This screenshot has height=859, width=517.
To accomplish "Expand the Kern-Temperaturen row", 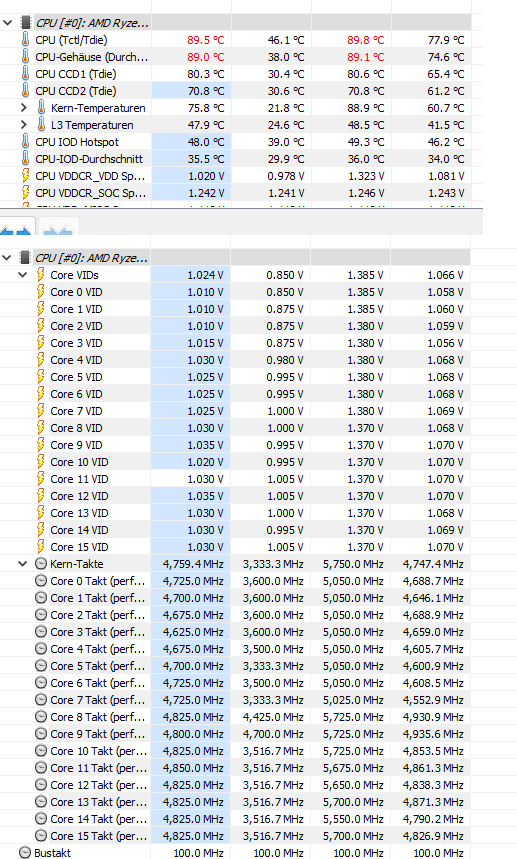I will point(24,108).
